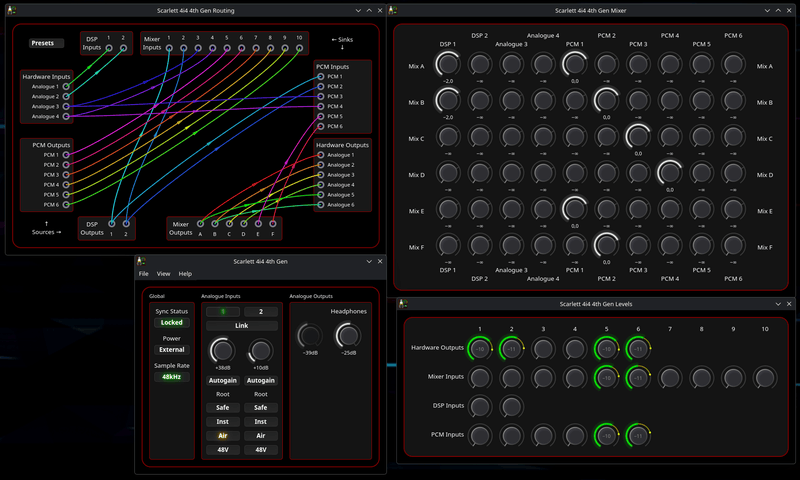Image resolution: width=800 pixels, height=480 pixels.
Task: Open the Help menu
Action: (185, 274)
